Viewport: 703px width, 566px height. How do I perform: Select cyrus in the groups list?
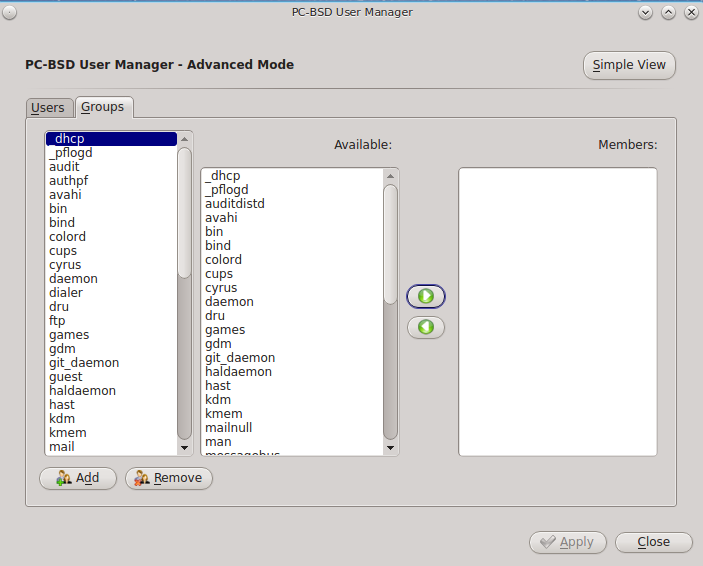pos(111,265)
